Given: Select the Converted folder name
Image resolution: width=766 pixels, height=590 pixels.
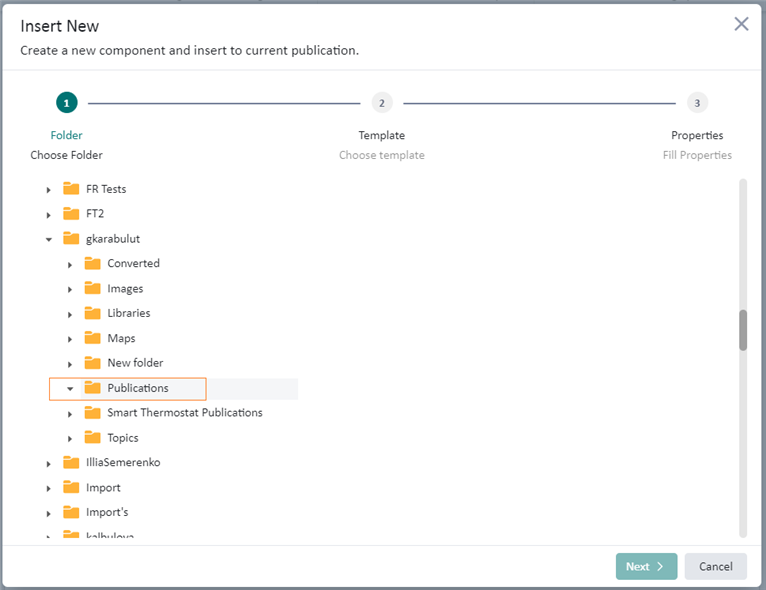Looking at the screenshot, I should pos(133,264).
